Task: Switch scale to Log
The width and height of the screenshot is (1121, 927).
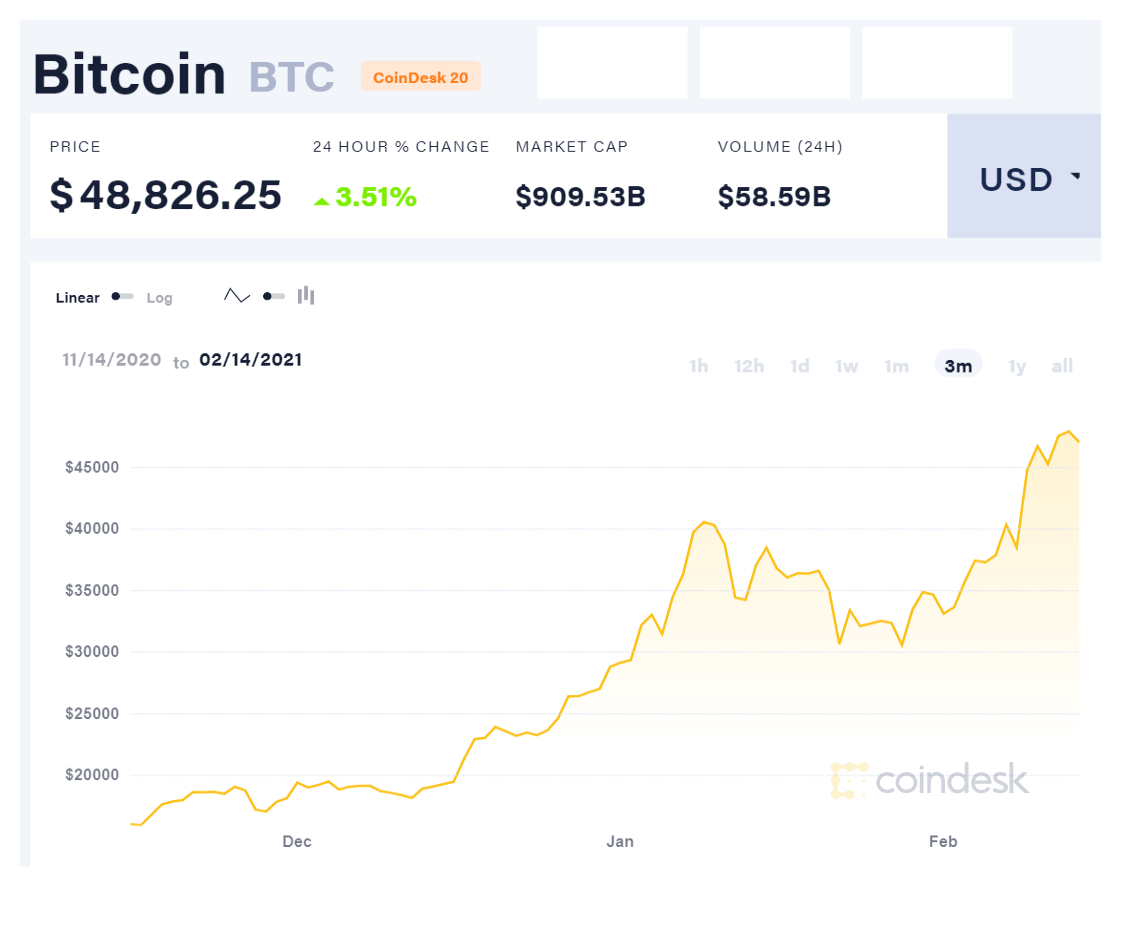Action: point(159,298)
